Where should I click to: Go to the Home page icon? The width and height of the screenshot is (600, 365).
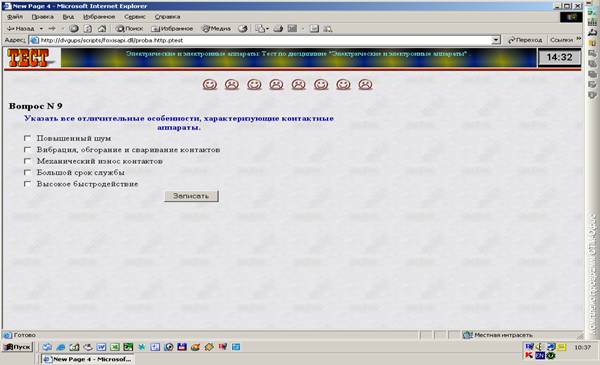[x=102, y=29]
